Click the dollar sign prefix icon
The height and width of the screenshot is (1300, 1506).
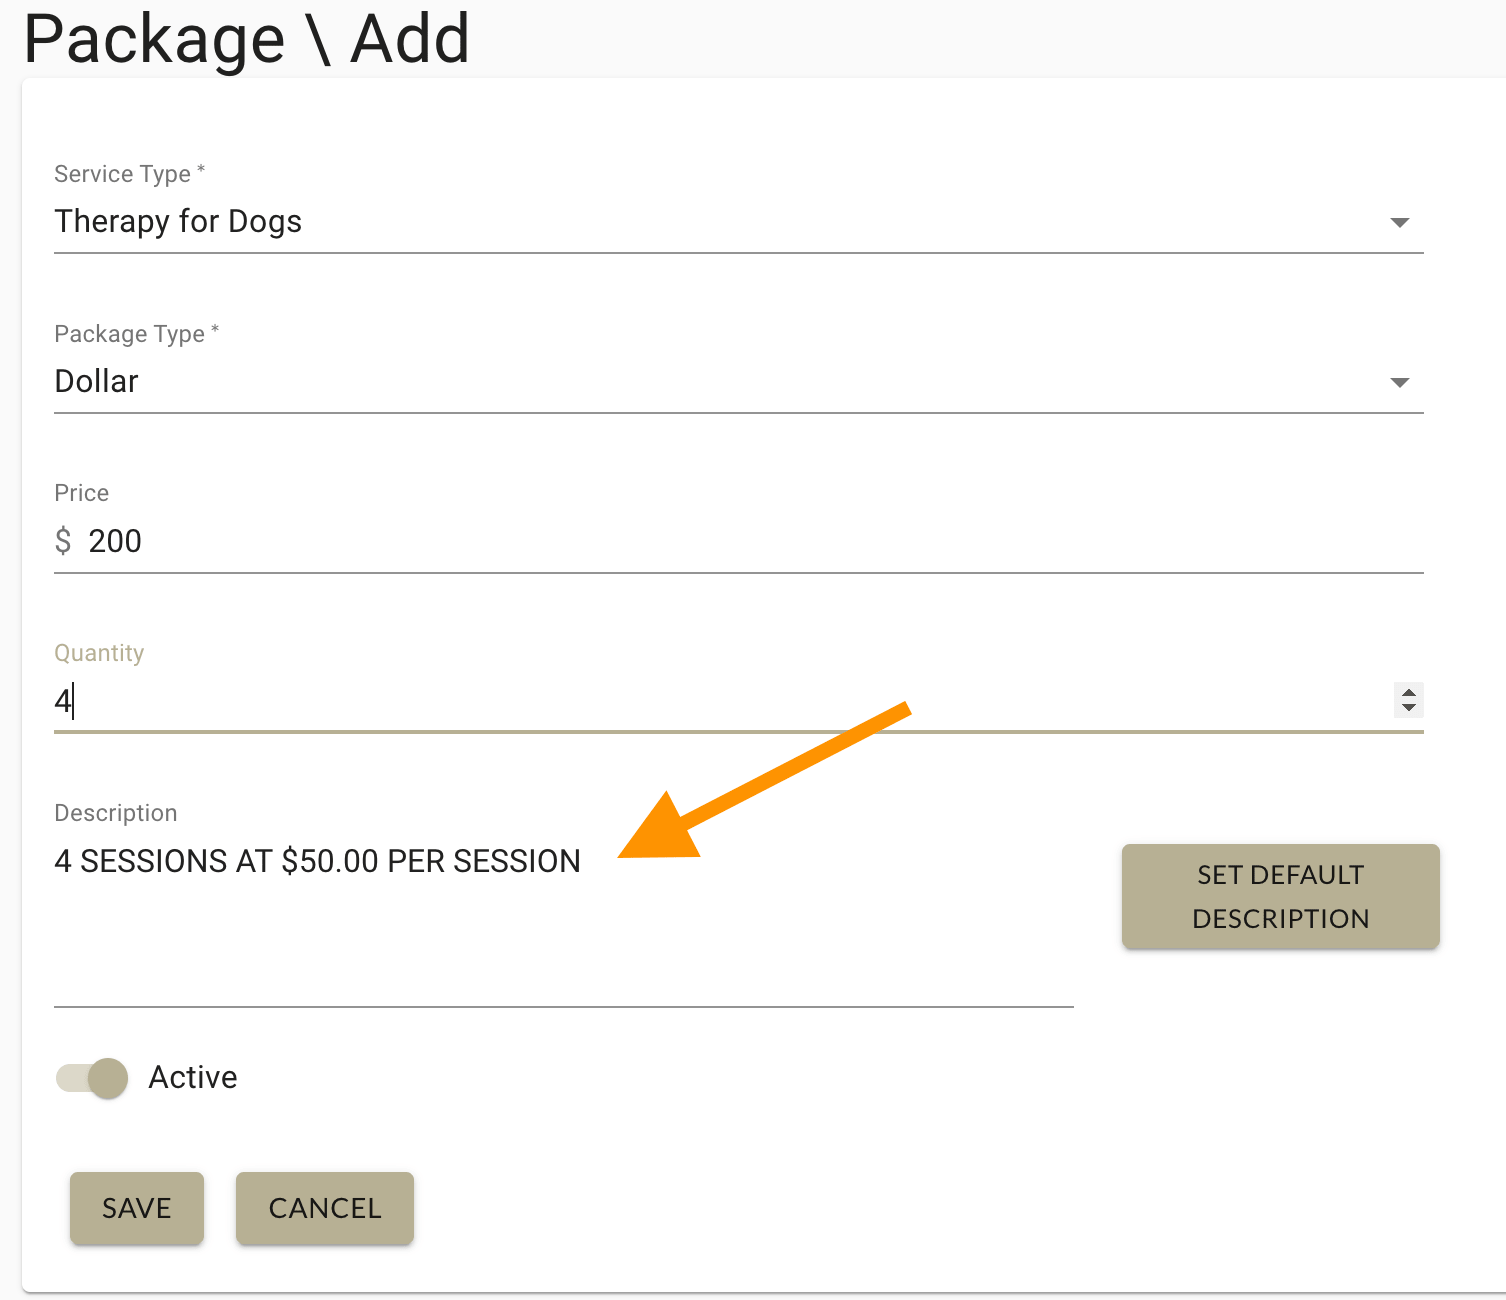tap(62, 541)
